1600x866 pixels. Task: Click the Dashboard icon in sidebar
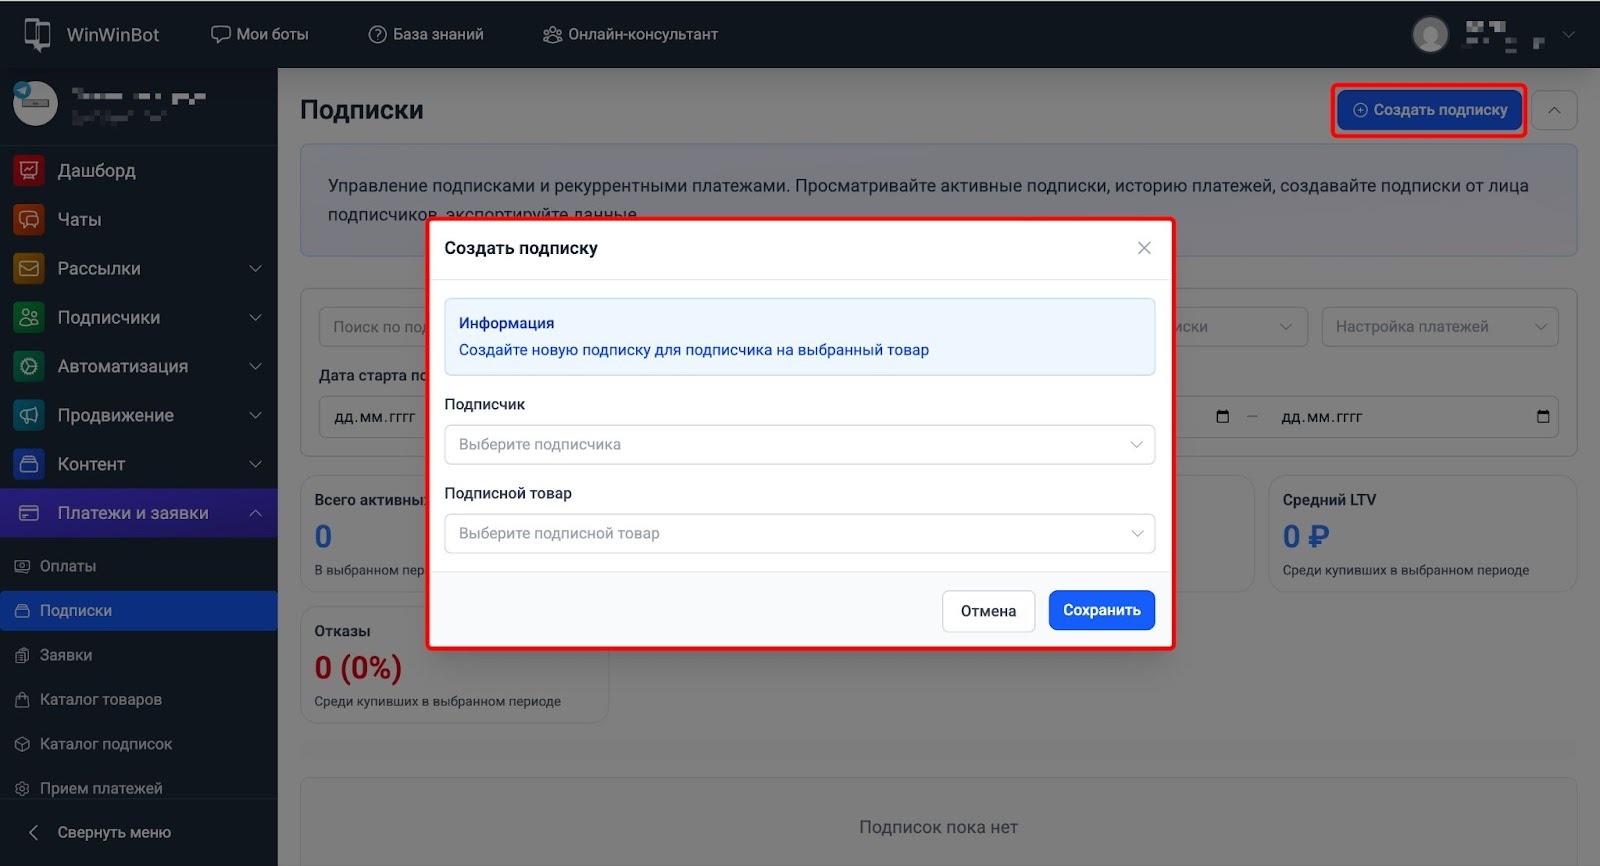[x=29, y=171]
